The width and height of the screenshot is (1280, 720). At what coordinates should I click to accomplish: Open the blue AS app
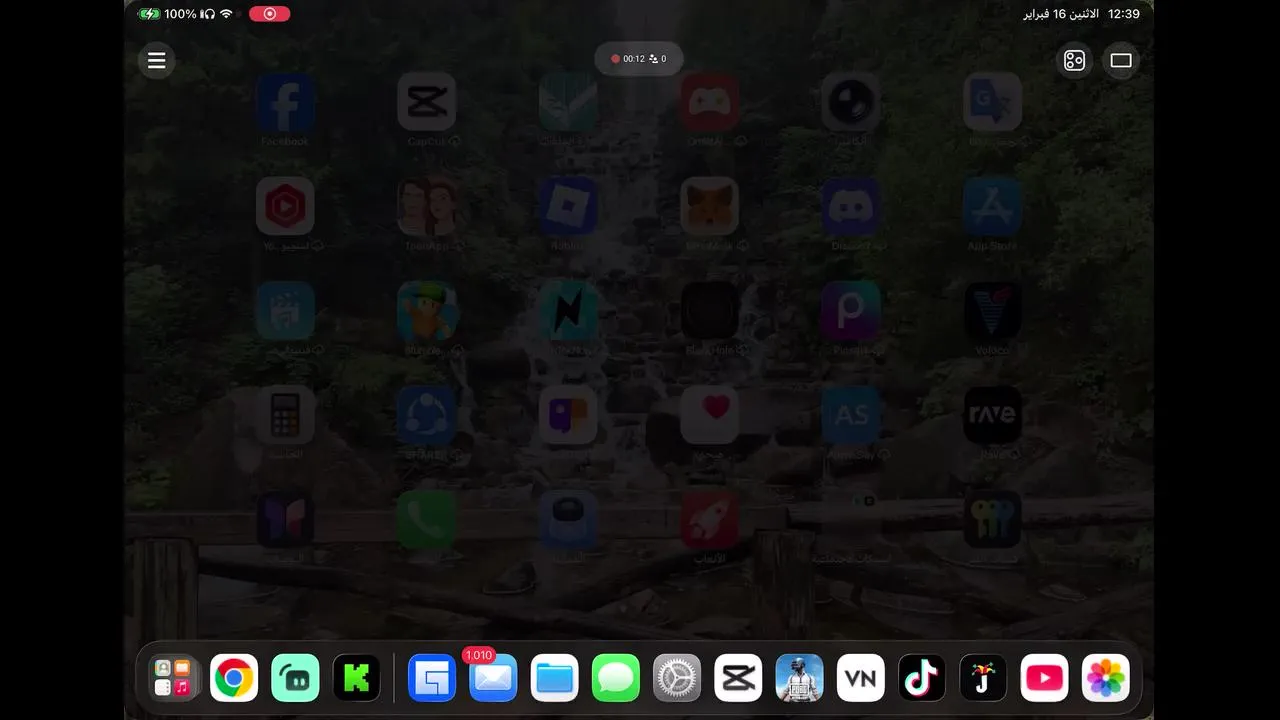(851, 414)
